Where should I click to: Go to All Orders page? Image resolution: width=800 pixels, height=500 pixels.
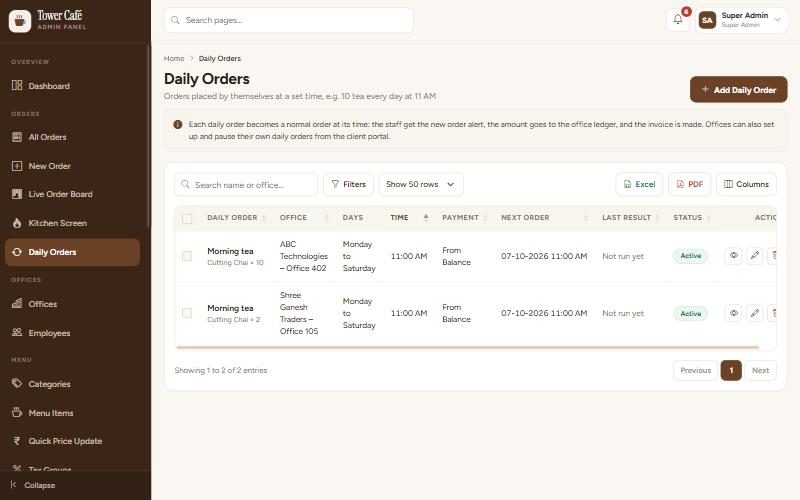(72, 137)
